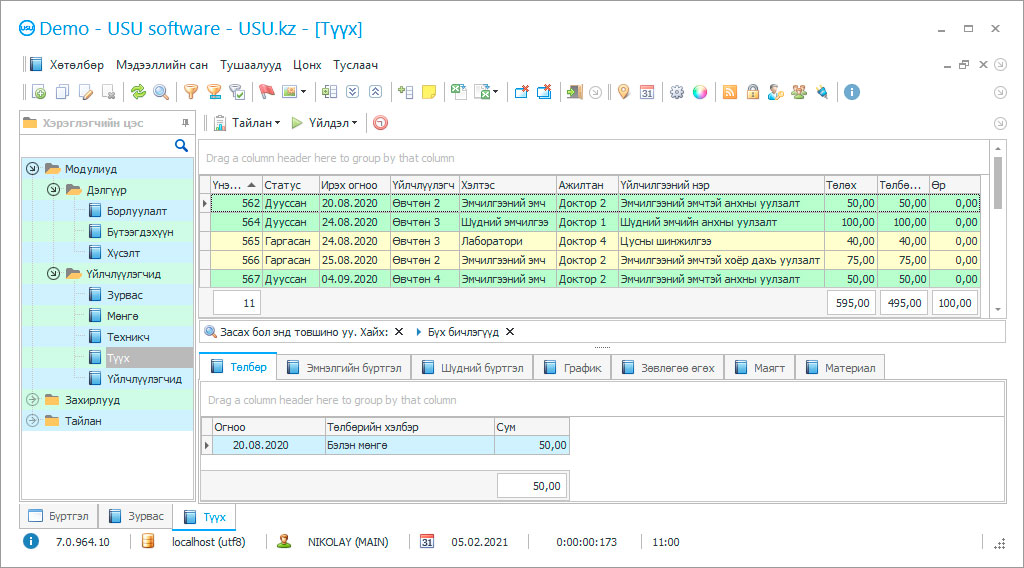This screenshot has height=568, width=1024.
Task: Click the blue info icon in toolbar
Action: [x=852, y=92]
